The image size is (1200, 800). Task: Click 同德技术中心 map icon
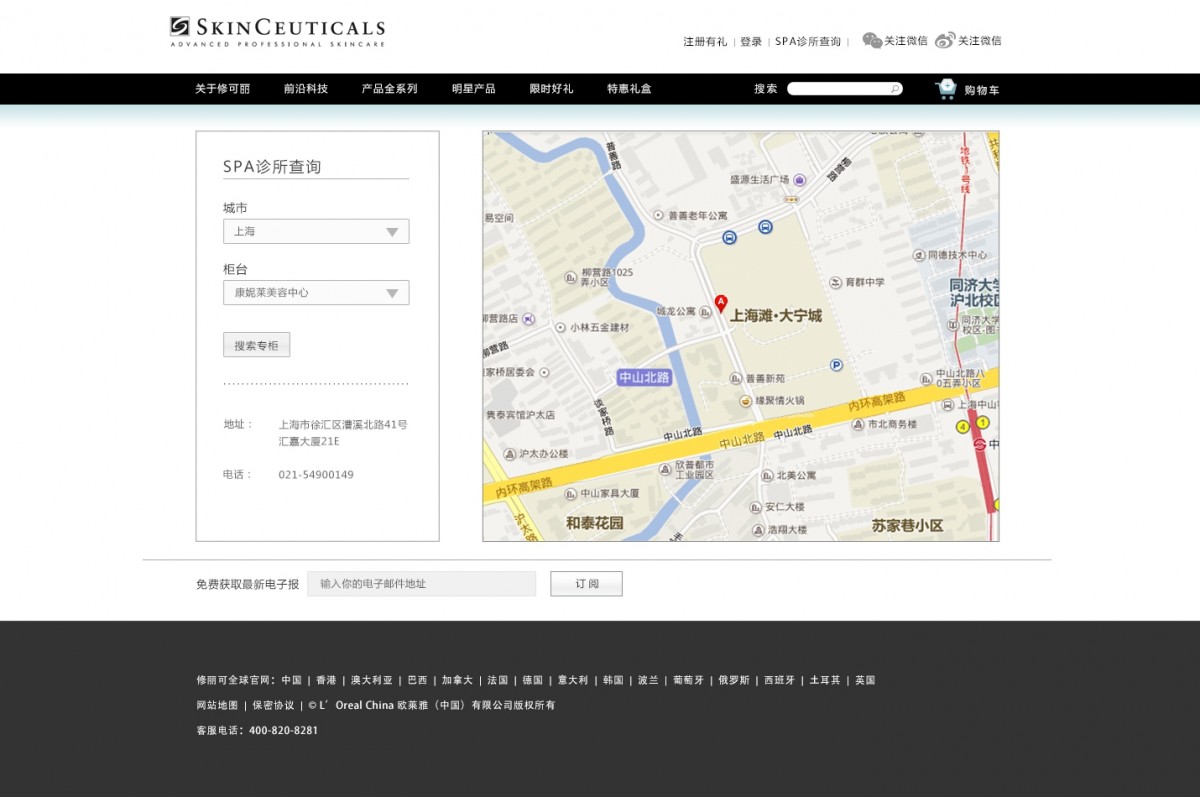[919, 255]
